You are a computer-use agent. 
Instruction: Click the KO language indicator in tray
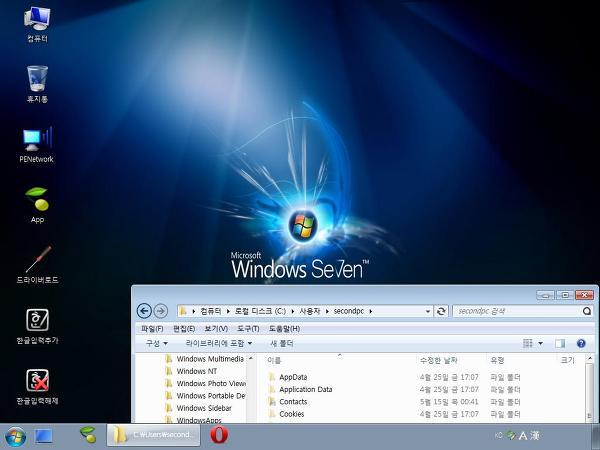[499, 435]
